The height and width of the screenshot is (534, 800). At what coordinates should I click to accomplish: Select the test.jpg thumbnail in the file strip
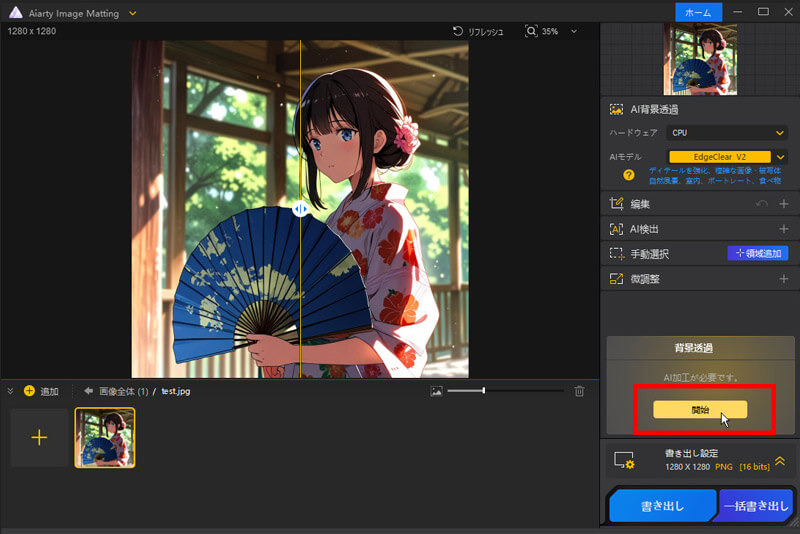[x=105, y=438]
